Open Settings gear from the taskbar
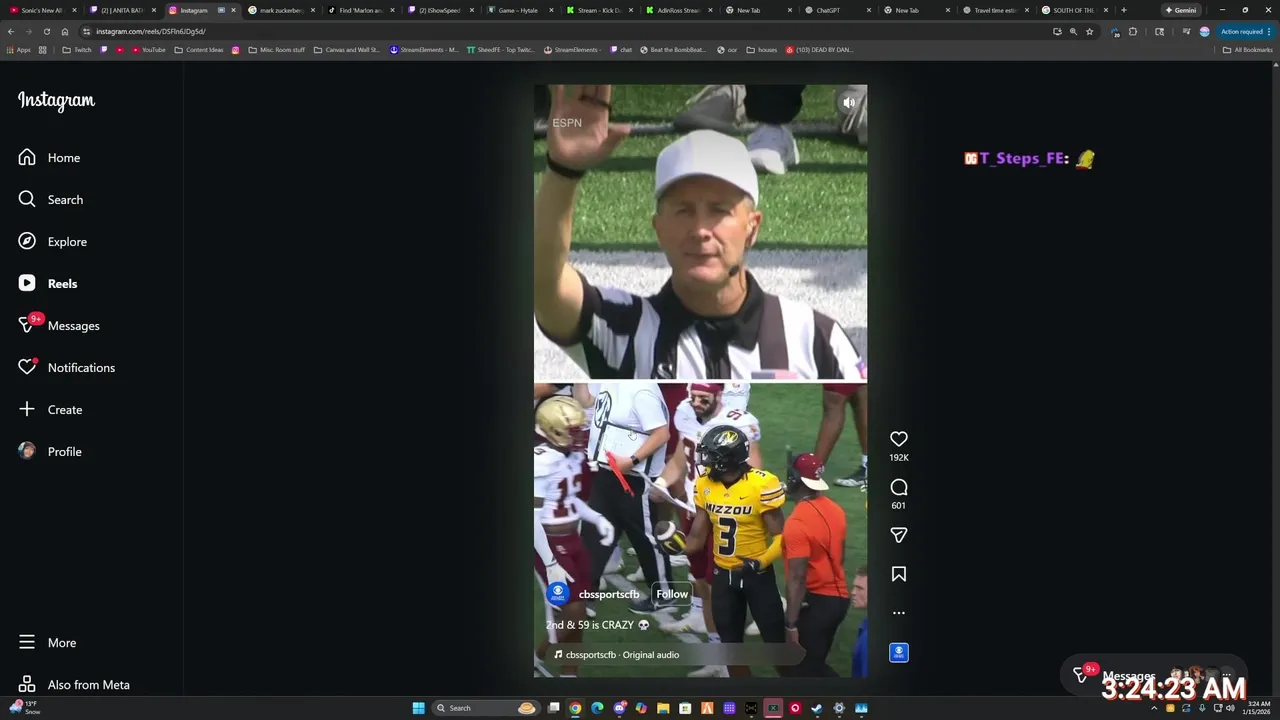The image size is (1280, 720). point(839,708)
